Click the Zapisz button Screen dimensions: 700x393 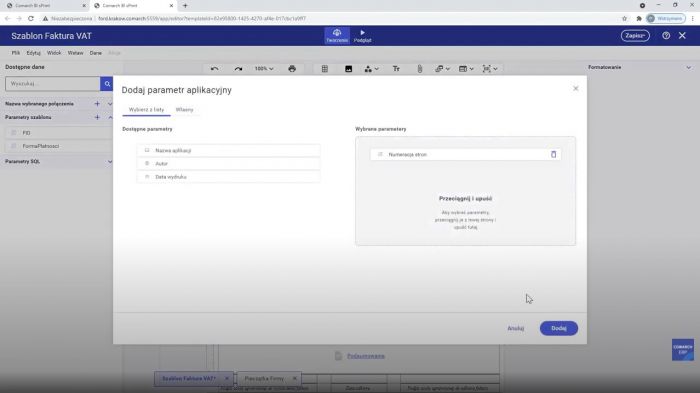(x=635, y=36)
